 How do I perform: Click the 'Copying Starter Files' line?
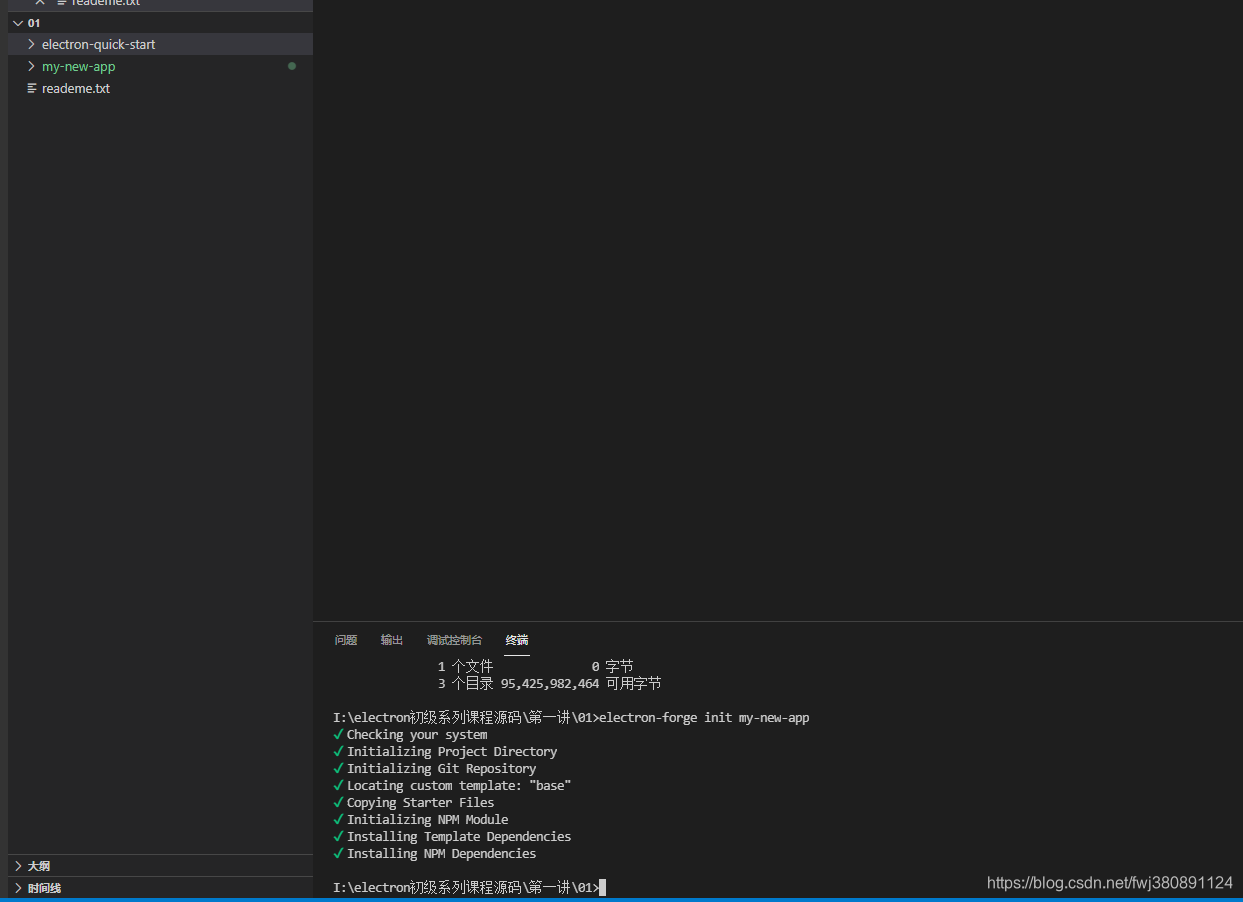(420, 802)
